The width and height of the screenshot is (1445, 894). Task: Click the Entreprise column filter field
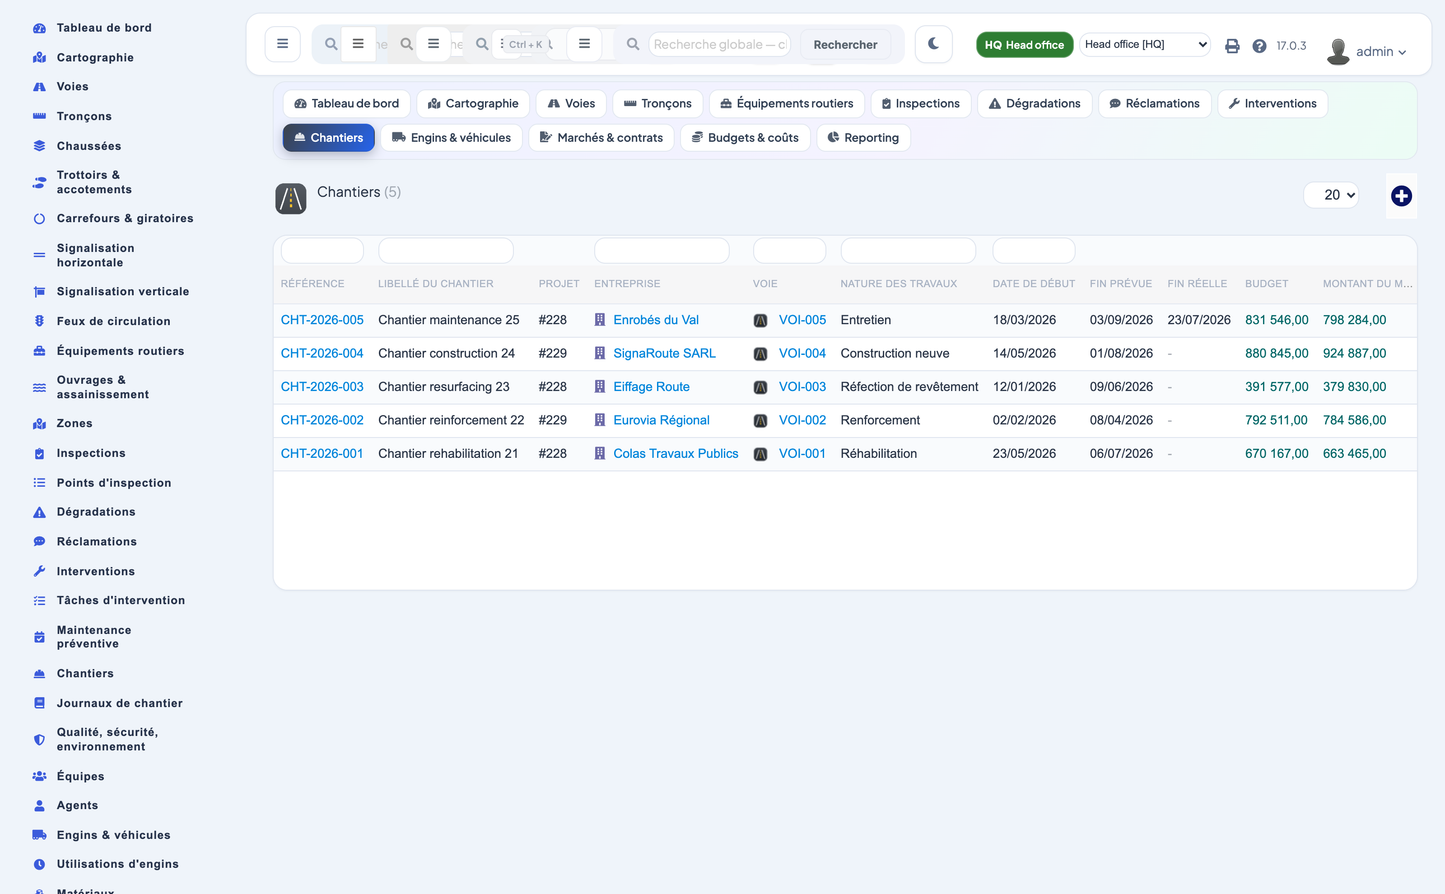pyautogui.click(x=662, y=250)
